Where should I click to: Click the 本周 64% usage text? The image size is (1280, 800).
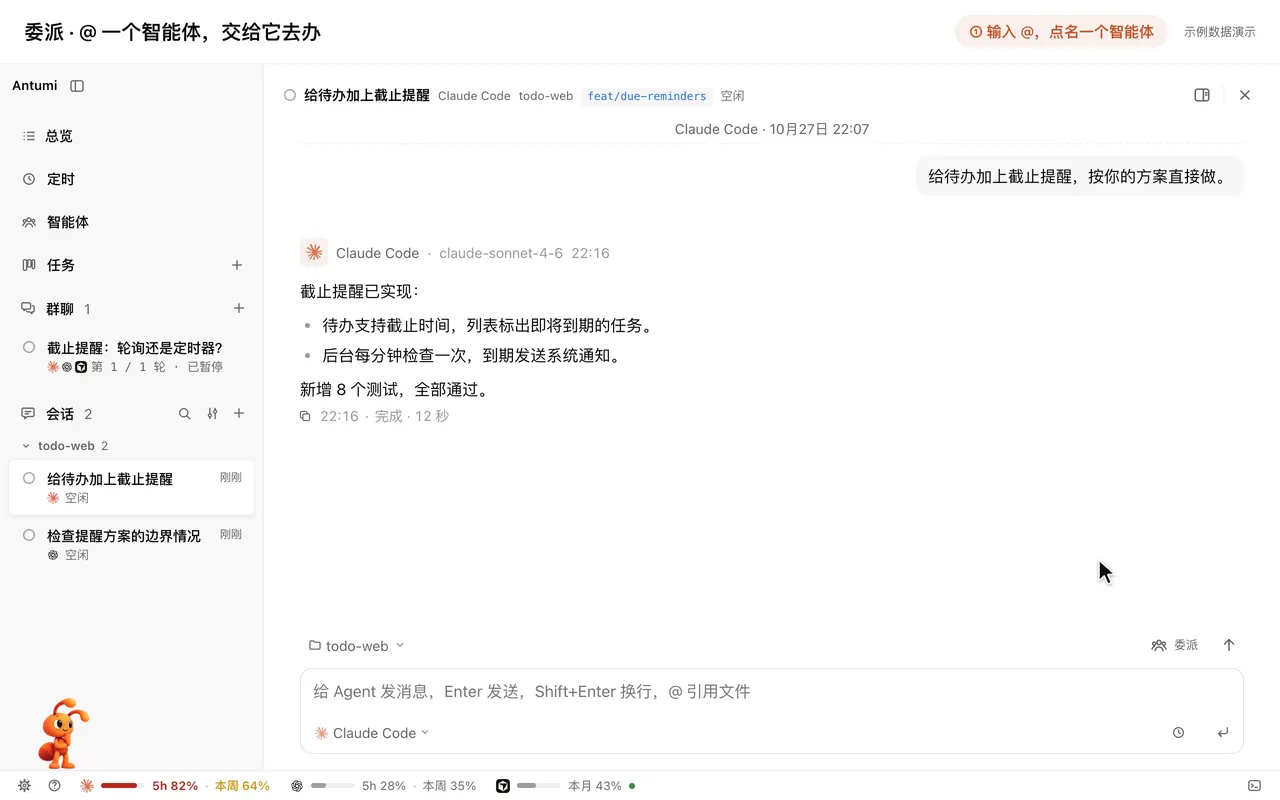pos(242,786)
